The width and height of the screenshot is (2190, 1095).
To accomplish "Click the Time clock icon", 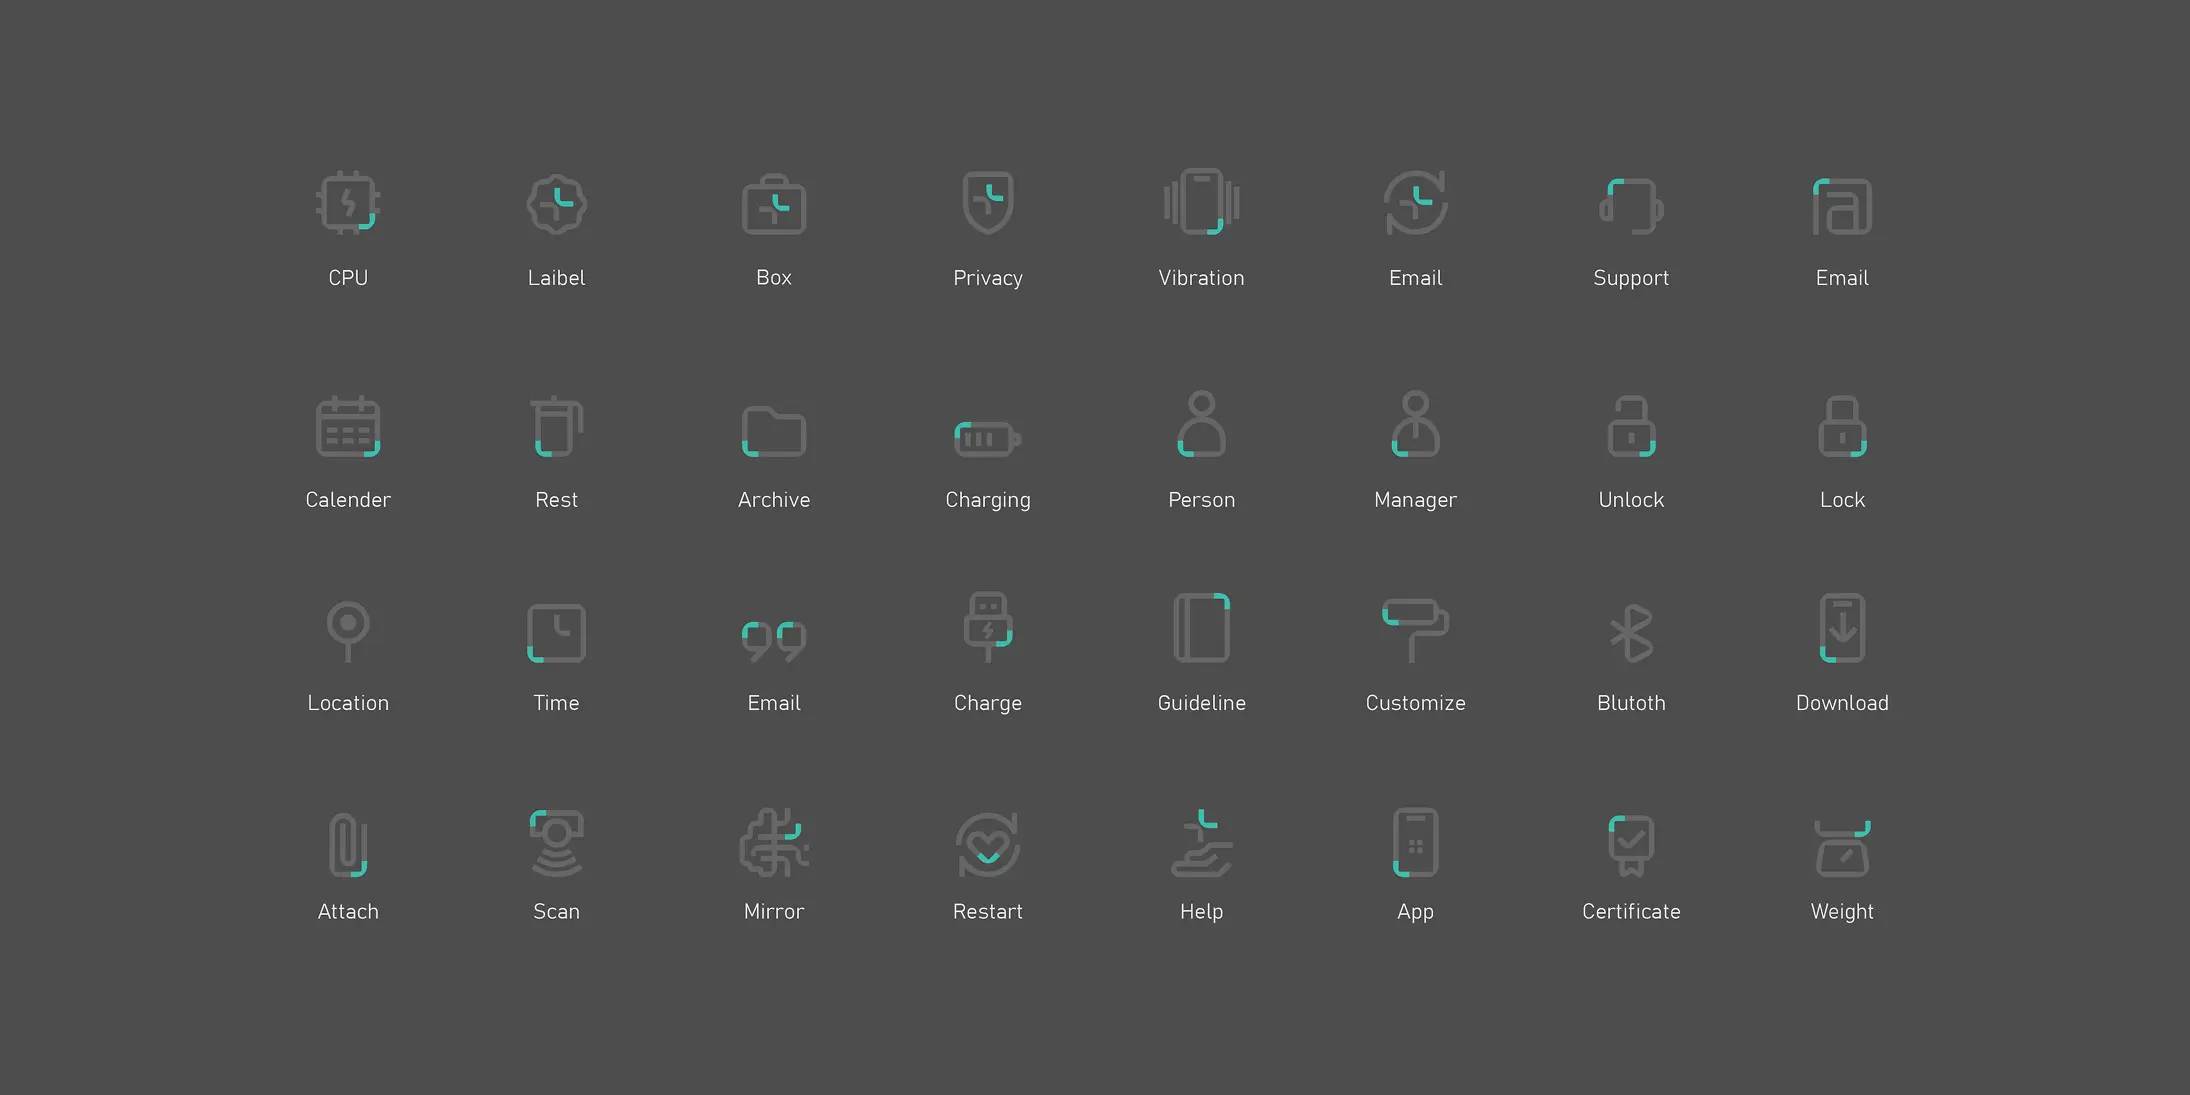I will [556, 632].
